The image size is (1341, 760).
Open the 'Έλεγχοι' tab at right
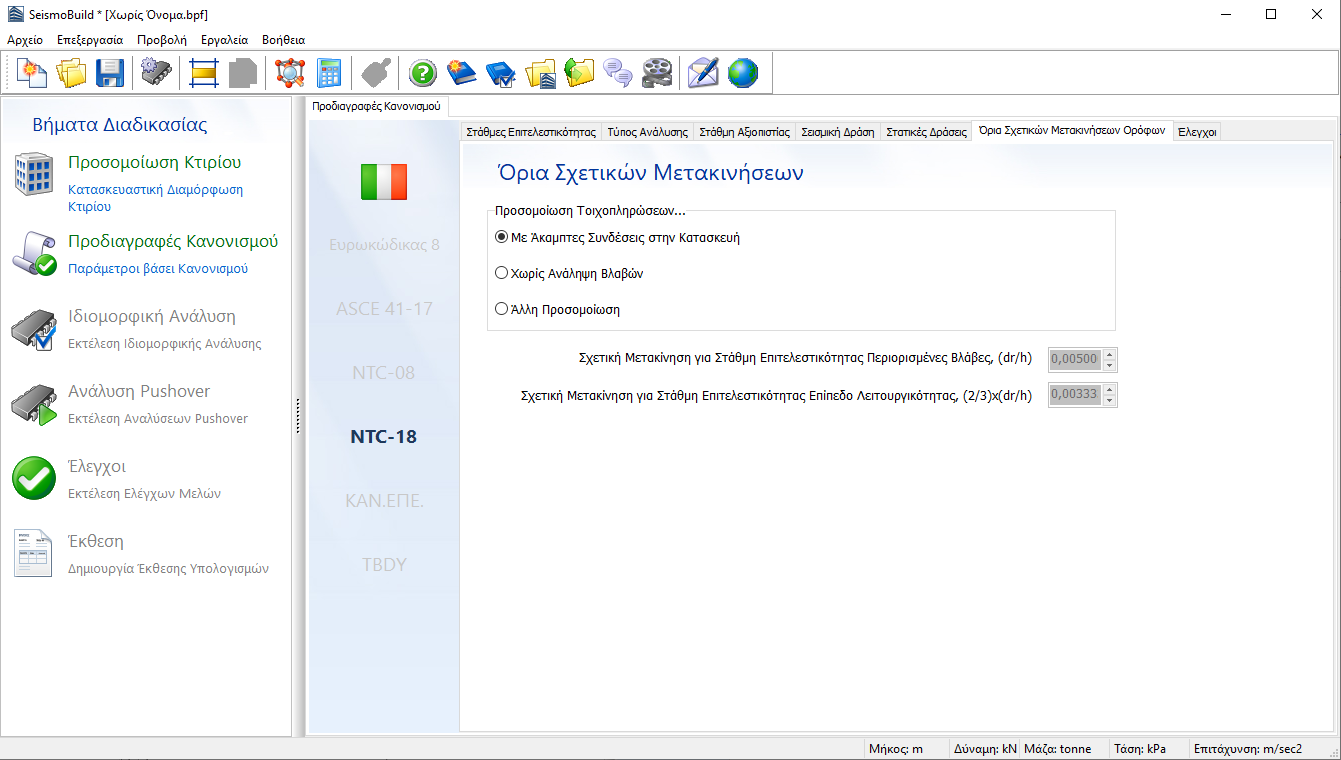(1196, 132)
